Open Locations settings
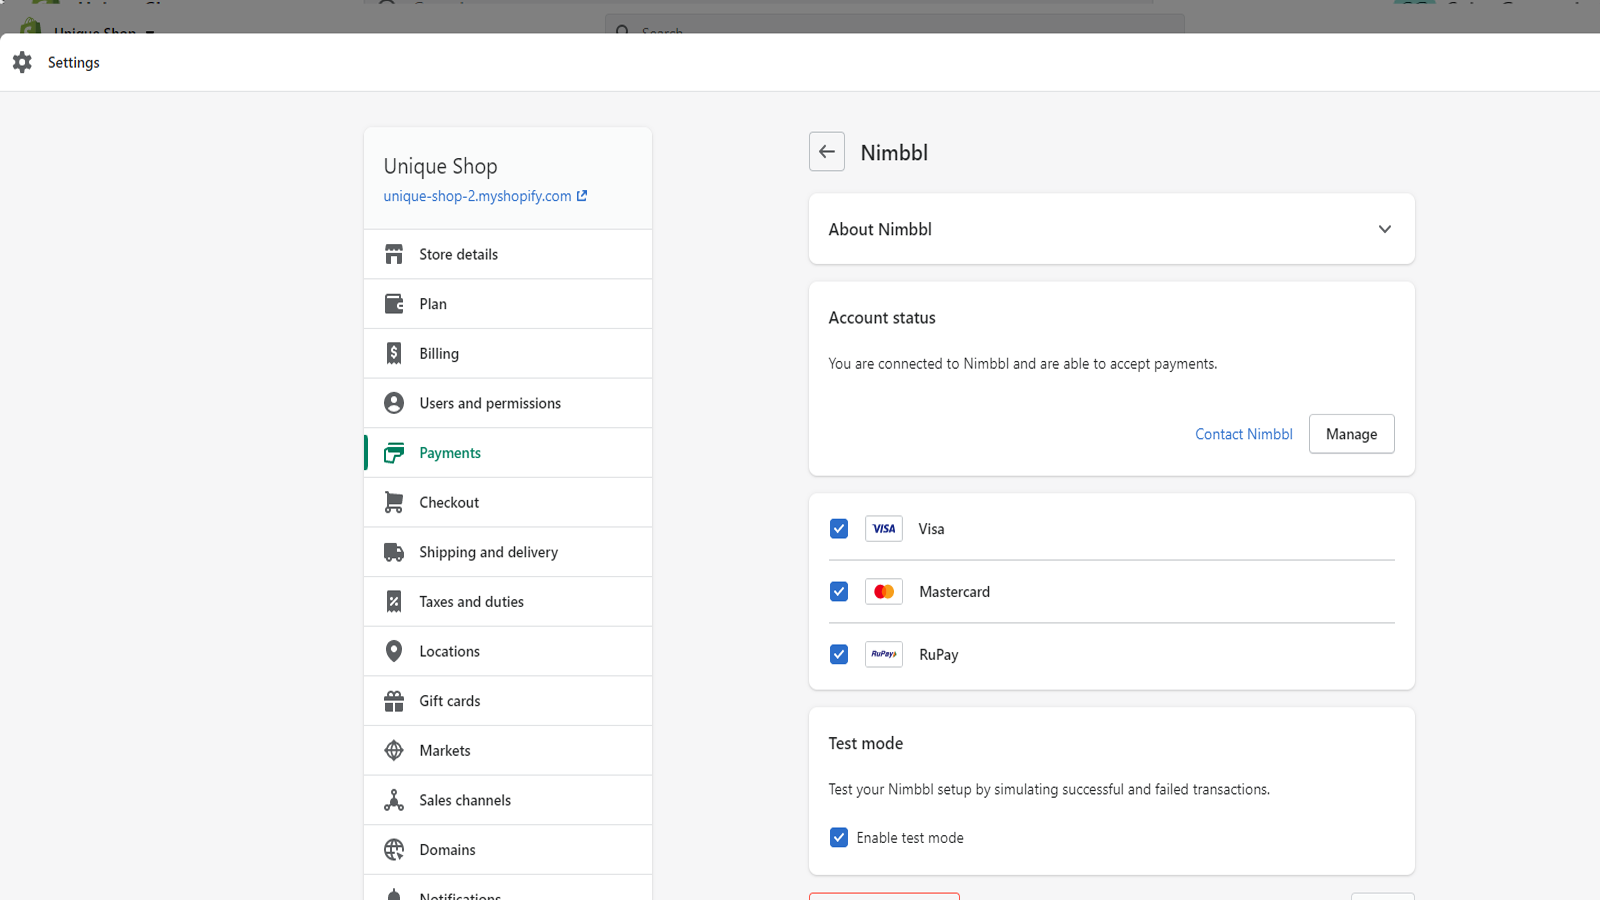 [508, 651]
